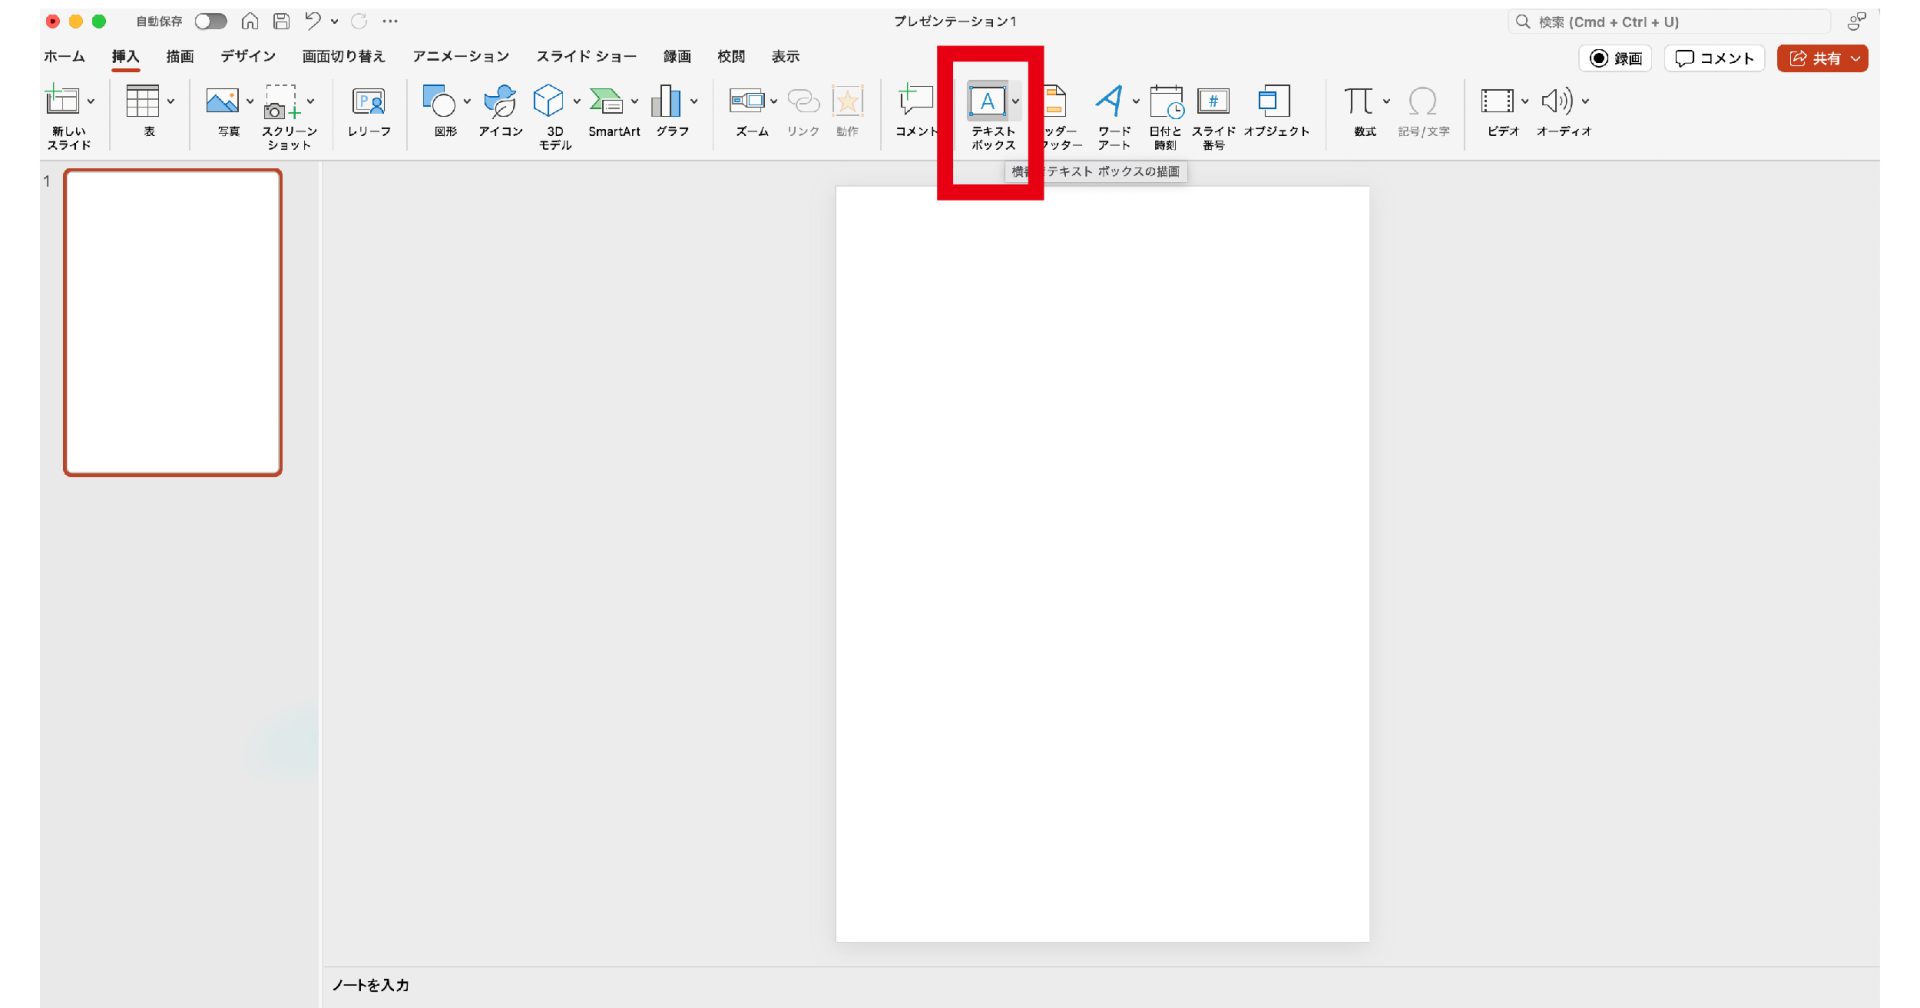
Task: Open the SmartArt tool
Action: (x=606, y=102)
